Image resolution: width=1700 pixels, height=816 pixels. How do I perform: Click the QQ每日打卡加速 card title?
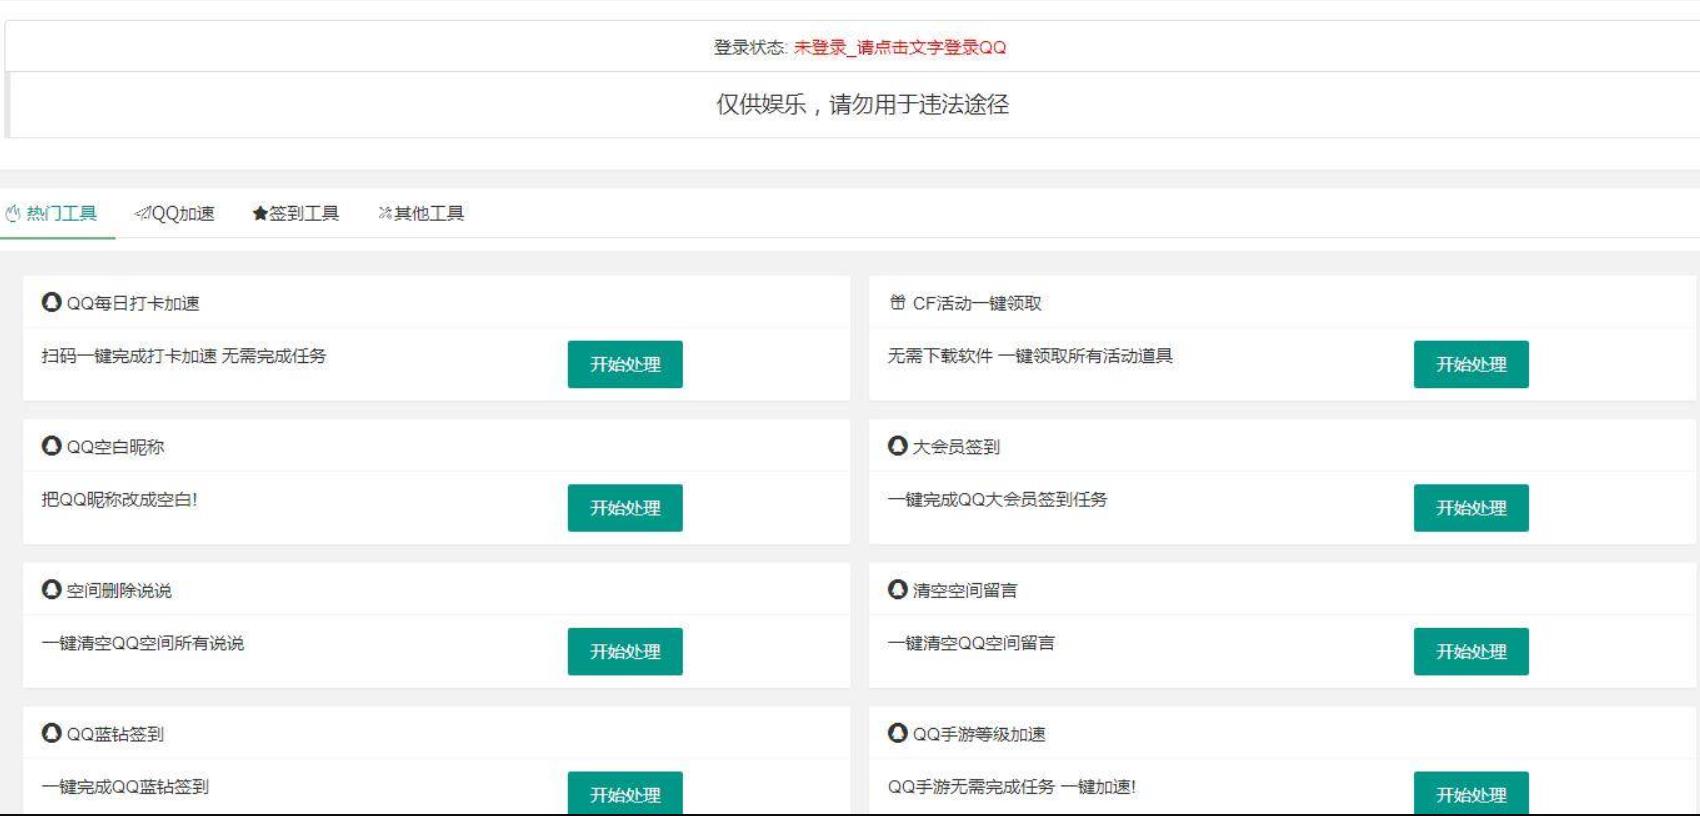click(x=133, y=303)
